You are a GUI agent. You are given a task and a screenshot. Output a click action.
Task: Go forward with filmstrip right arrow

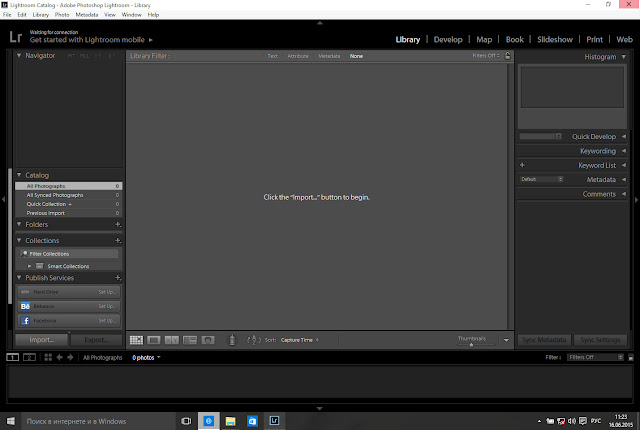tap(70, 357)
